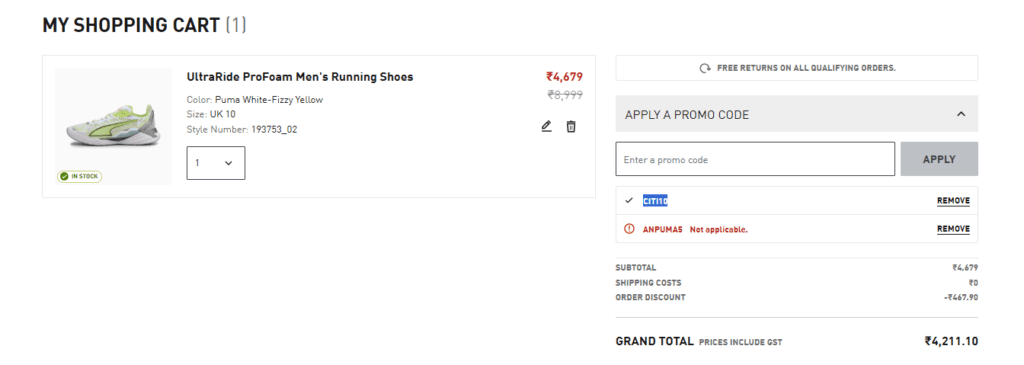Edit the UltraRide cart item via pencil icon

(x=546, y=126)
